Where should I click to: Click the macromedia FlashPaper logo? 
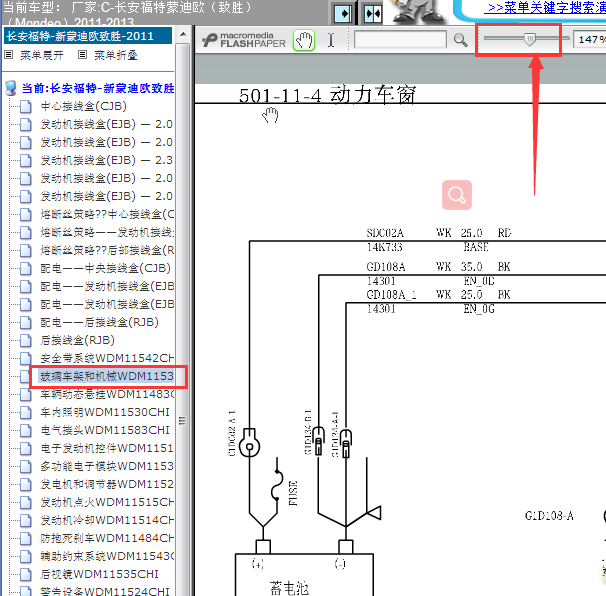click(244, 40)
